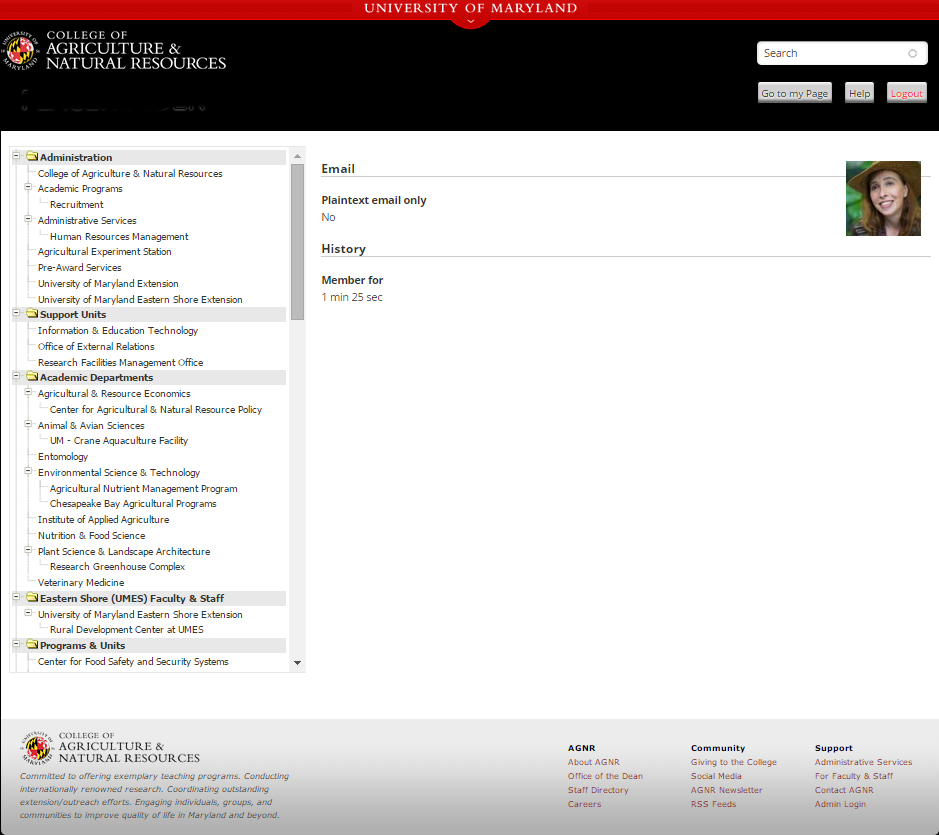939x835 pixels.
Task: Open the RSS Feeds link
Action: [713, 804]
